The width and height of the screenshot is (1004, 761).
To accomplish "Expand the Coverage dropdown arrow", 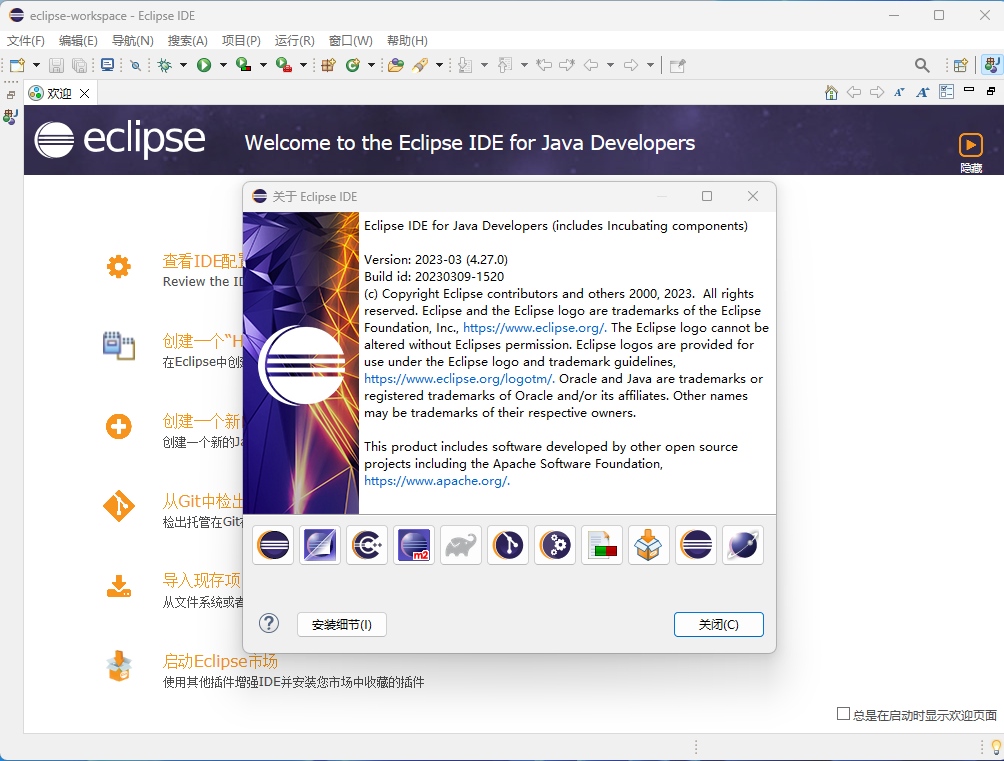I will [x=263, y=65].
